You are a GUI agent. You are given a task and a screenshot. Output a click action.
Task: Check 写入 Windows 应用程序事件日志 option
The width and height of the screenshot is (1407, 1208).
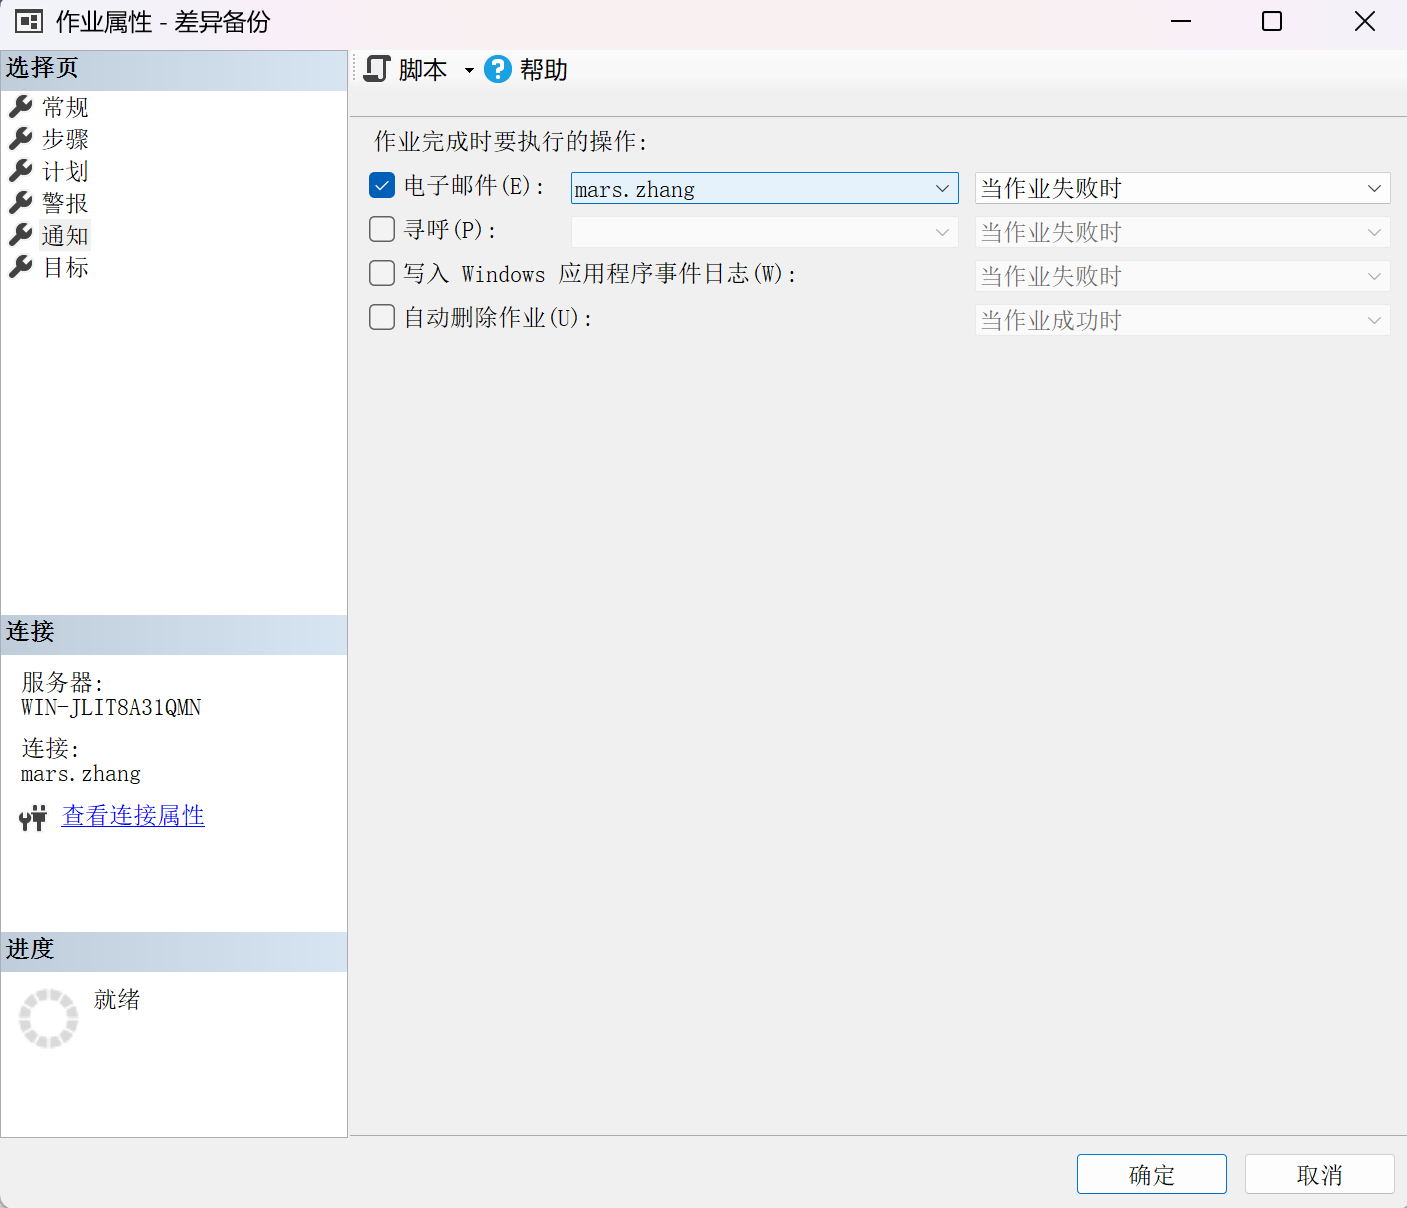(382, 273)
